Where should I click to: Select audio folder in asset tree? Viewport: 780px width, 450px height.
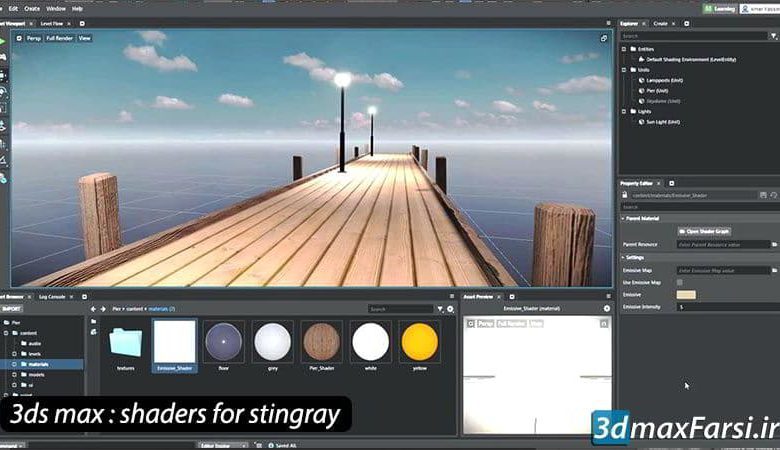pos(34,344)
